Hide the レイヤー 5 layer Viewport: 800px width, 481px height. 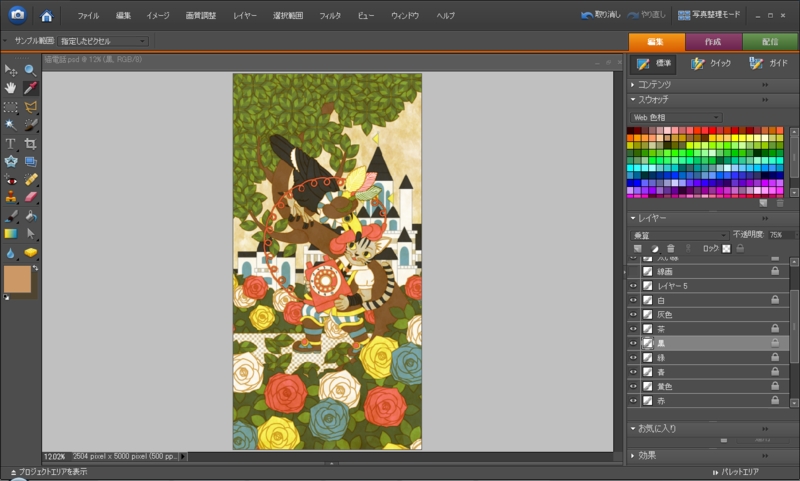pyautogui.click(x=633, y=286)
